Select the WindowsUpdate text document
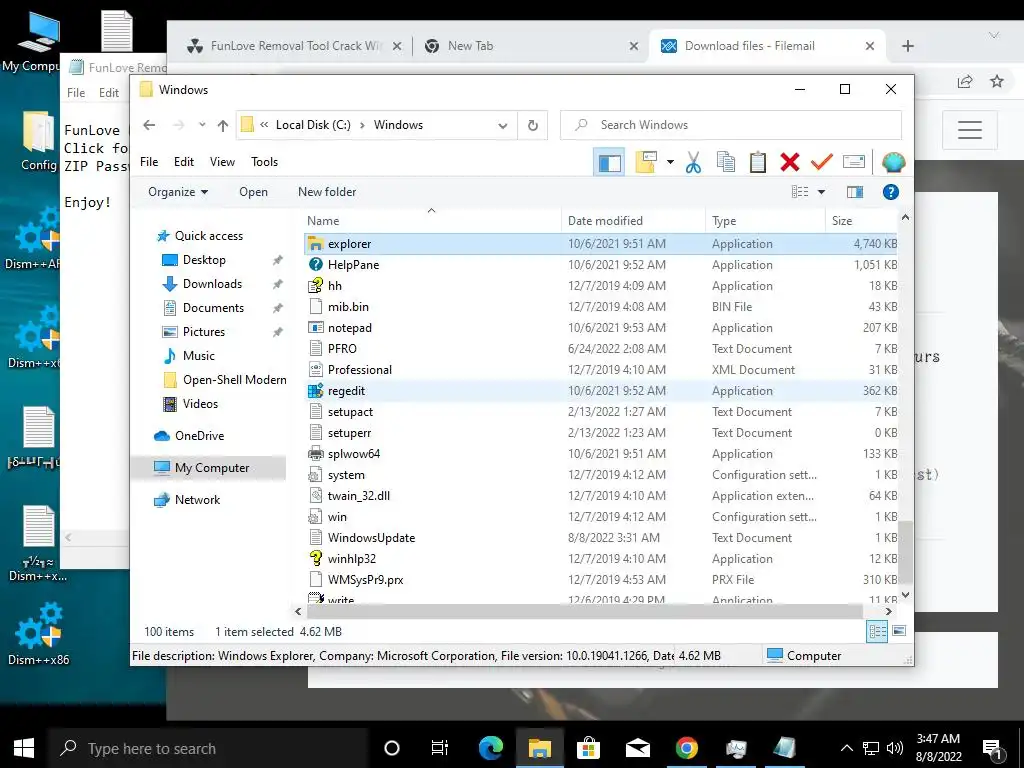This screenshot has height=768, width=1024. 601,537
